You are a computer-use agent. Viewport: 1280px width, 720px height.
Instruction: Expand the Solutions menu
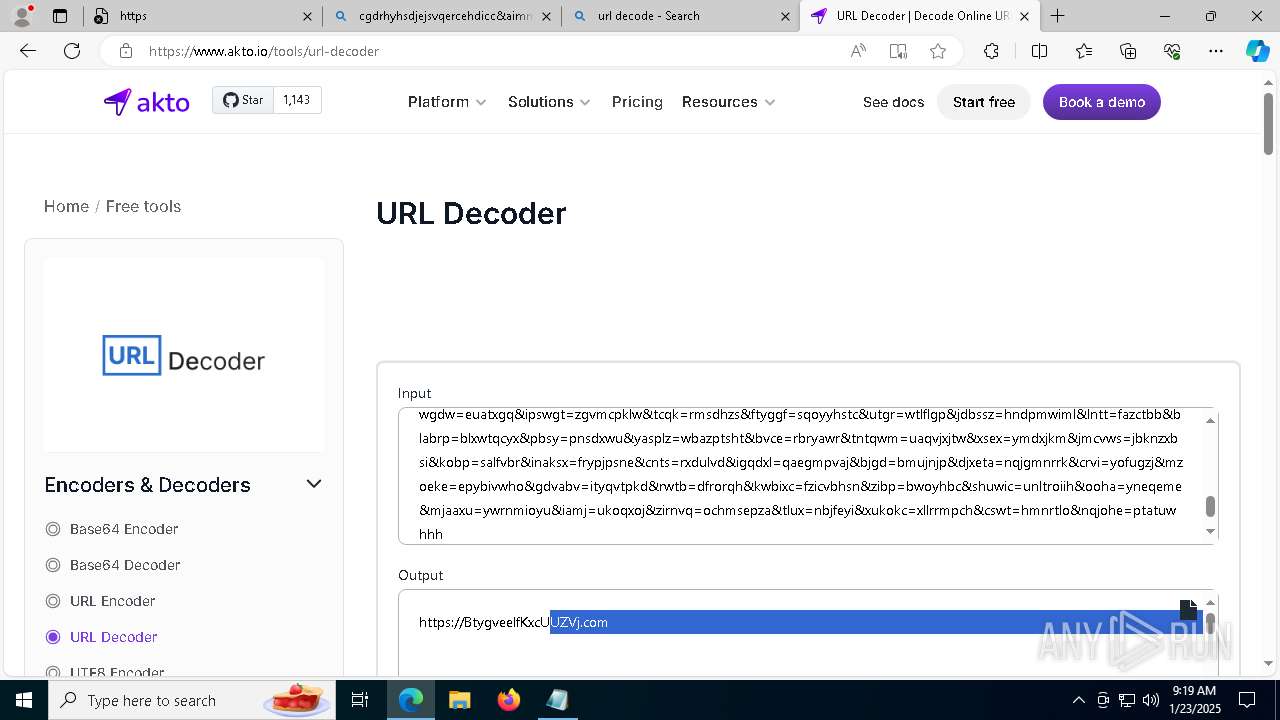(x=549, y=102)
